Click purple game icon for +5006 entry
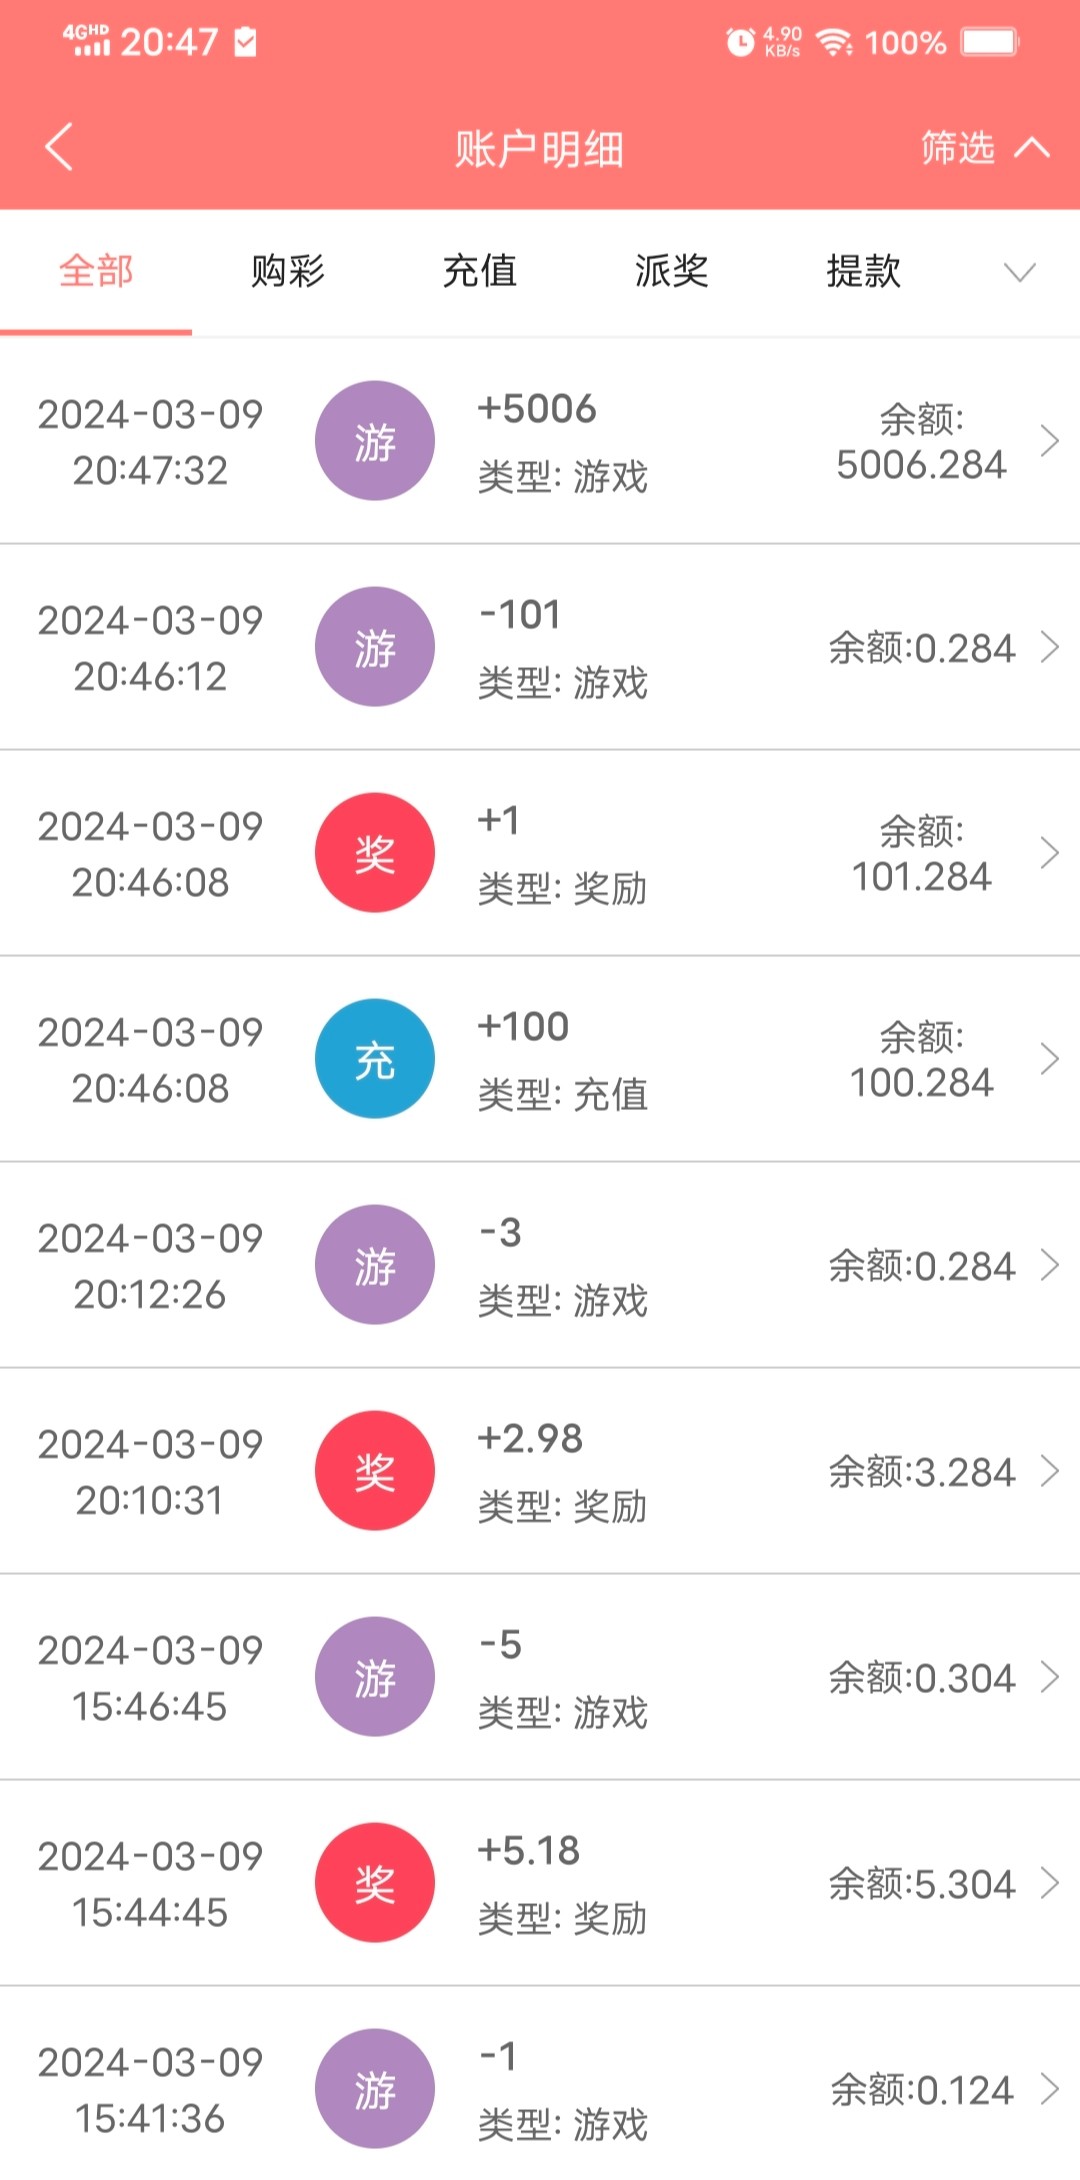 pyautogui.click(x=375, y=441)
